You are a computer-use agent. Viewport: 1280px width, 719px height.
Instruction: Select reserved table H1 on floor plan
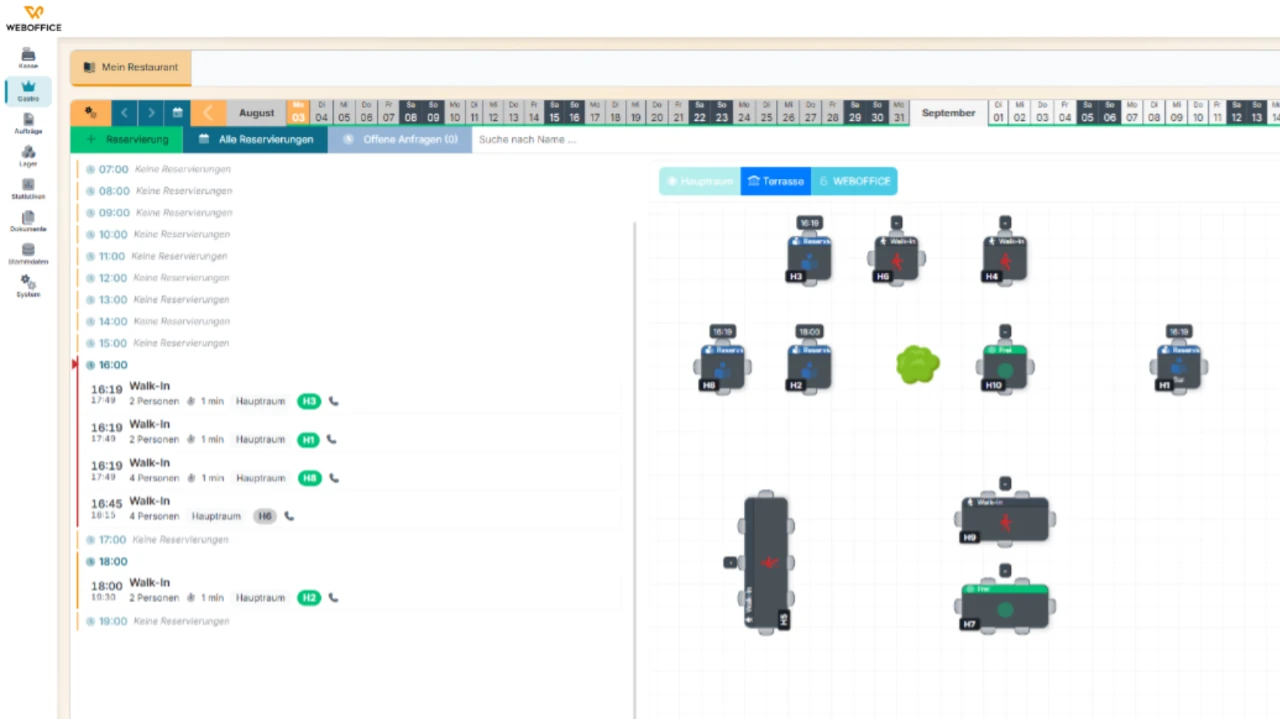pyautogui.click(x=1179, y=368)
